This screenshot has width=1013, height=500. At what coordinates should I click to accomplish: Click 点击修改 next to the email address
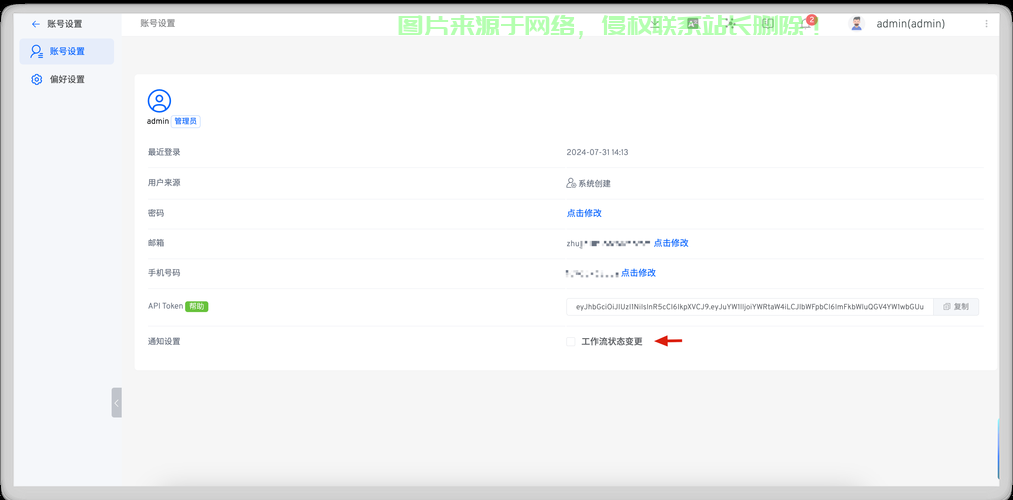coord(671,243)
